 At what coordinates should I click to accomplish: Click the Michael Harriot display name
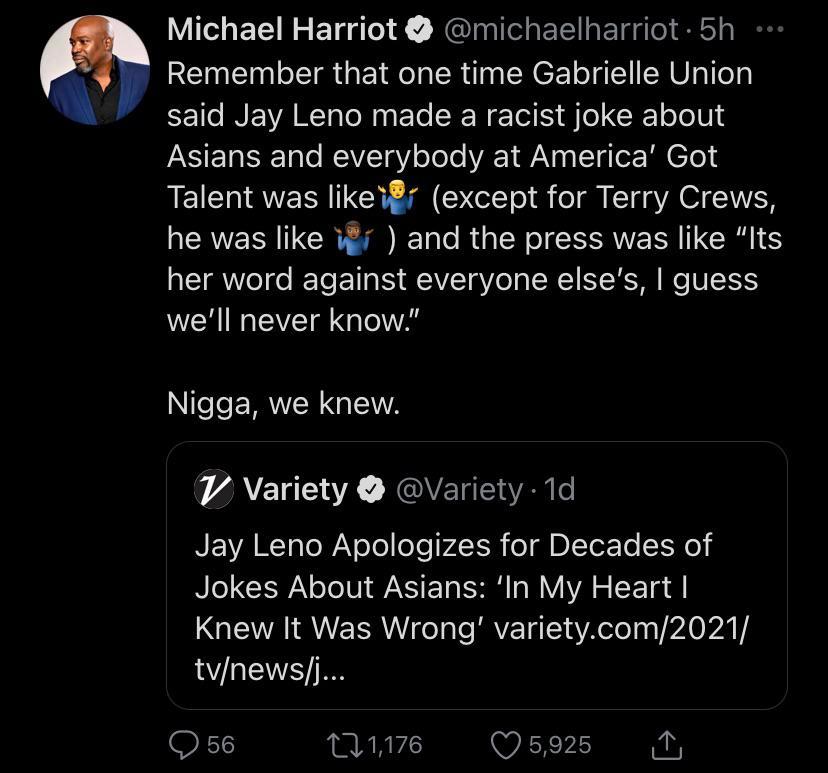pyautogui.click(x=282, y=30)
